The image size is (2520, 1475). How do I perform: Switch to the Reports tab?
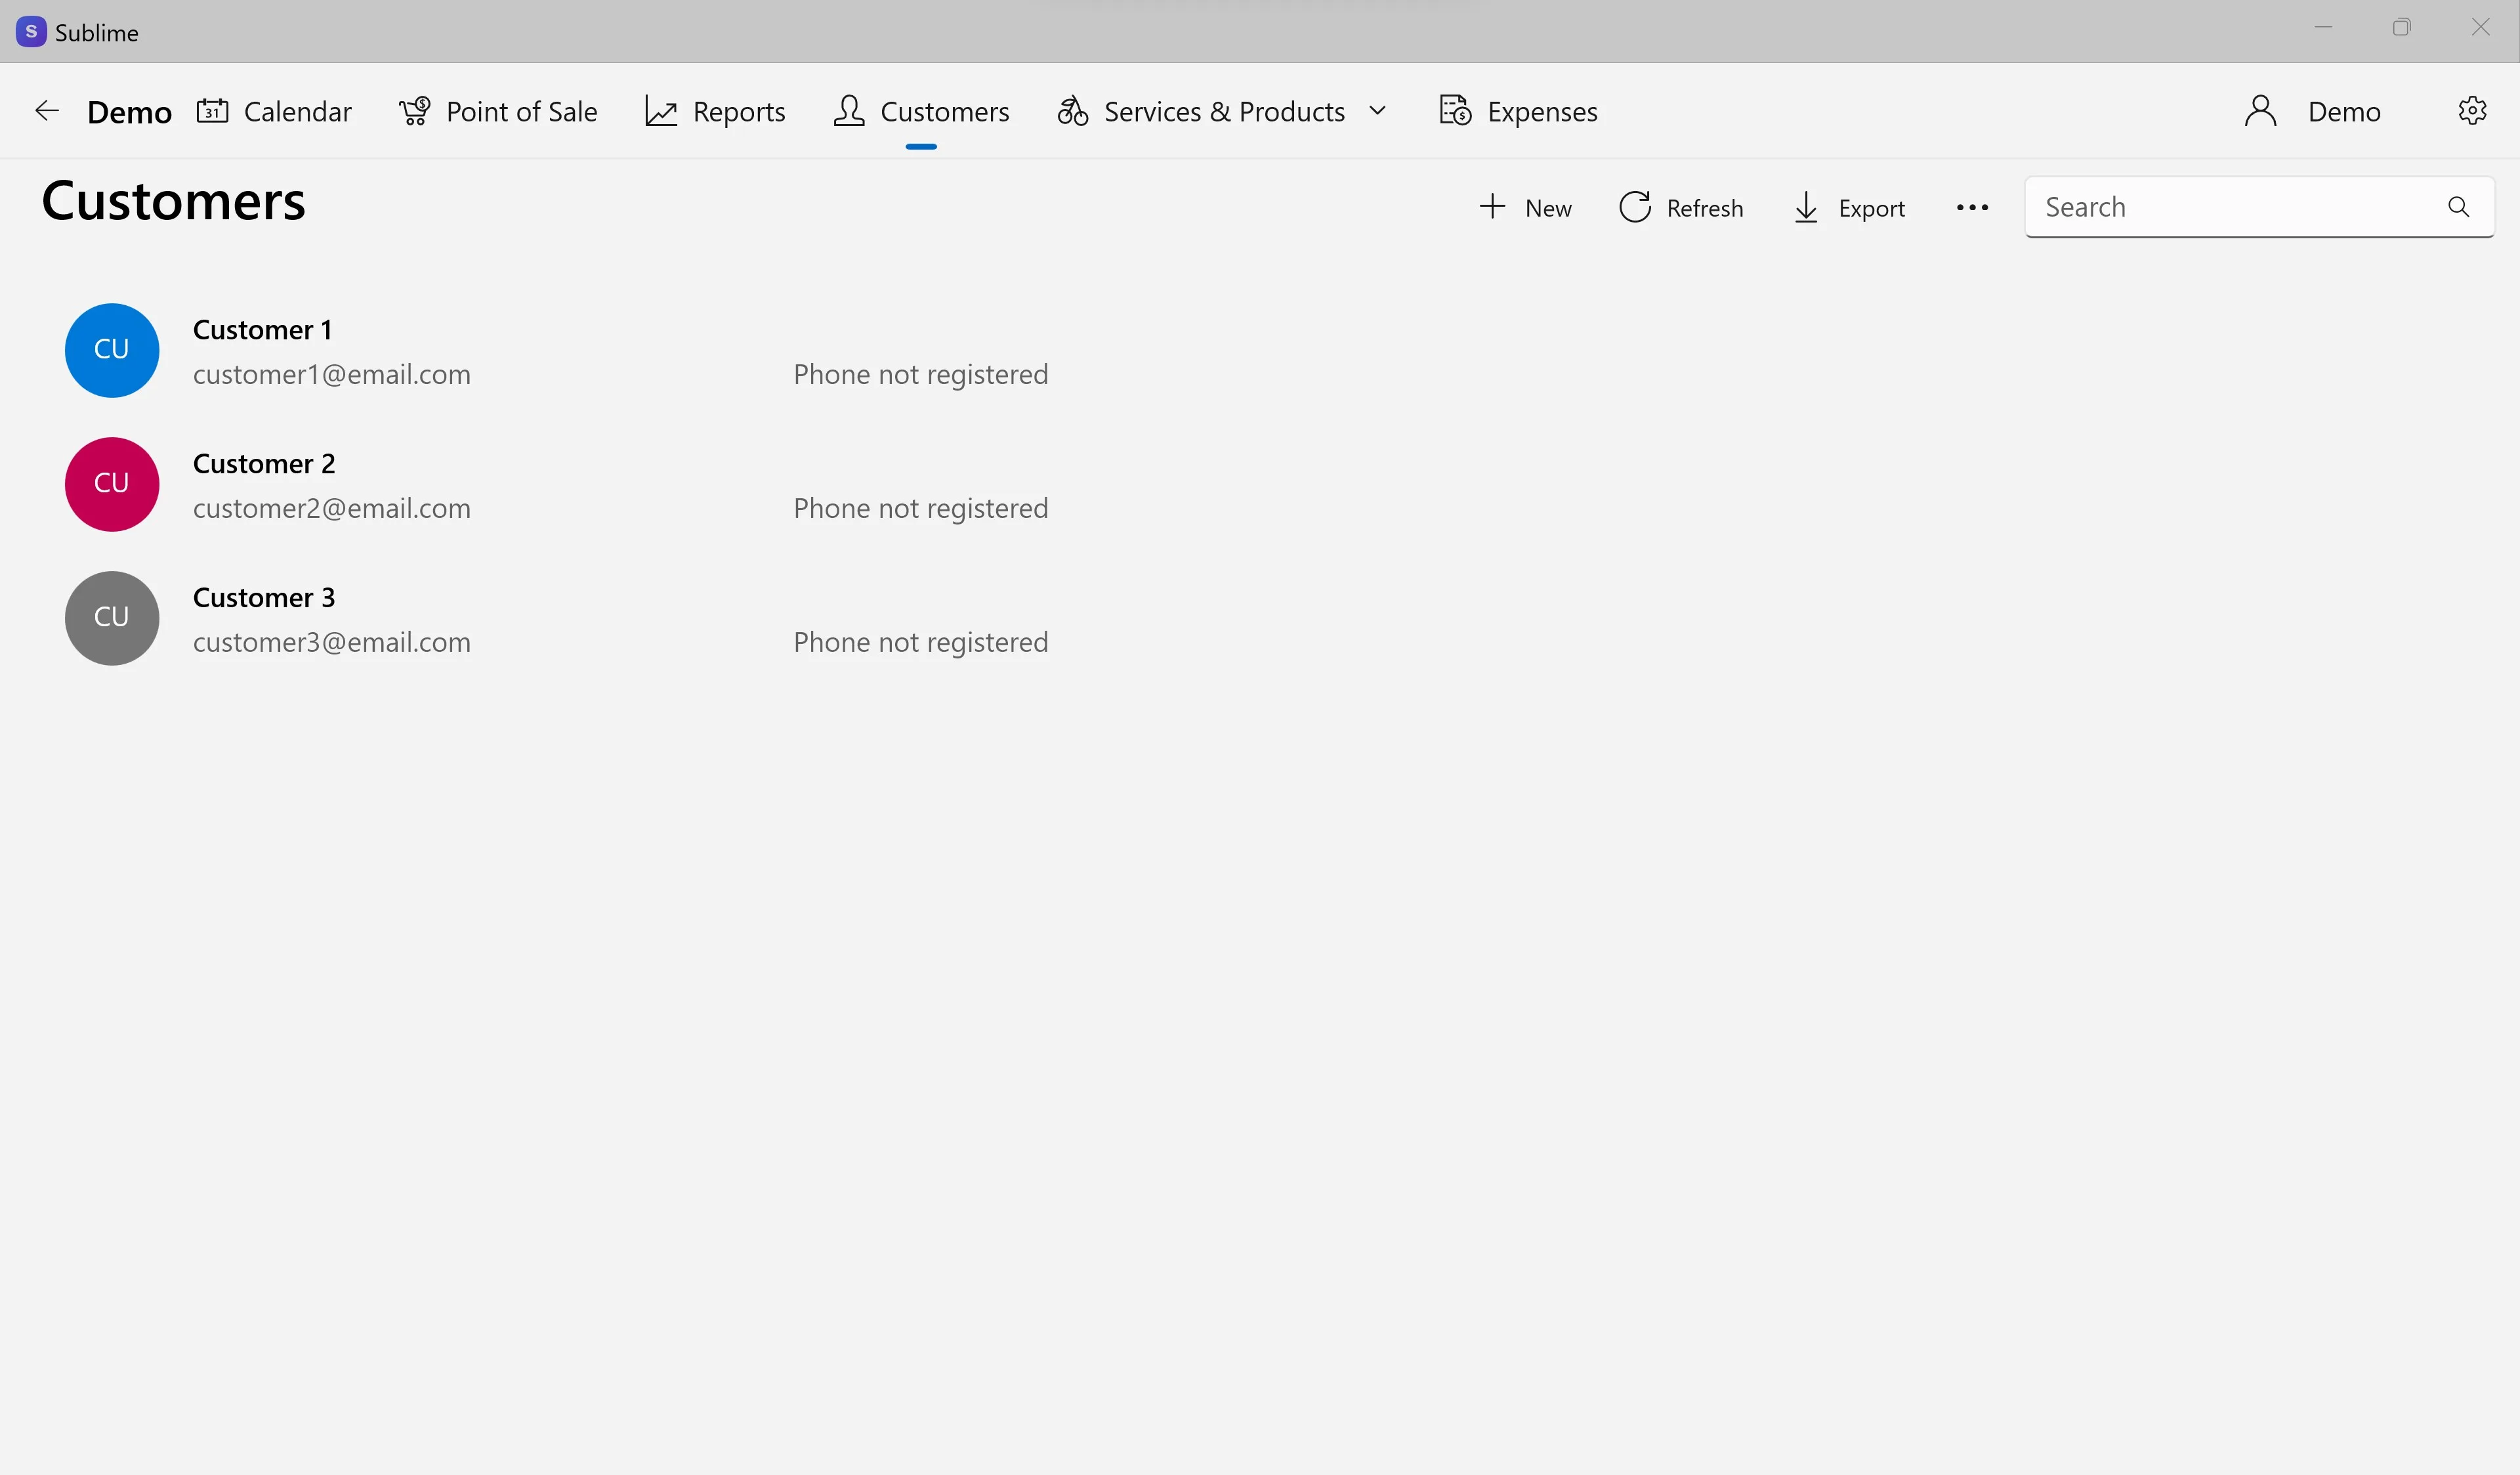click(716, 111)
